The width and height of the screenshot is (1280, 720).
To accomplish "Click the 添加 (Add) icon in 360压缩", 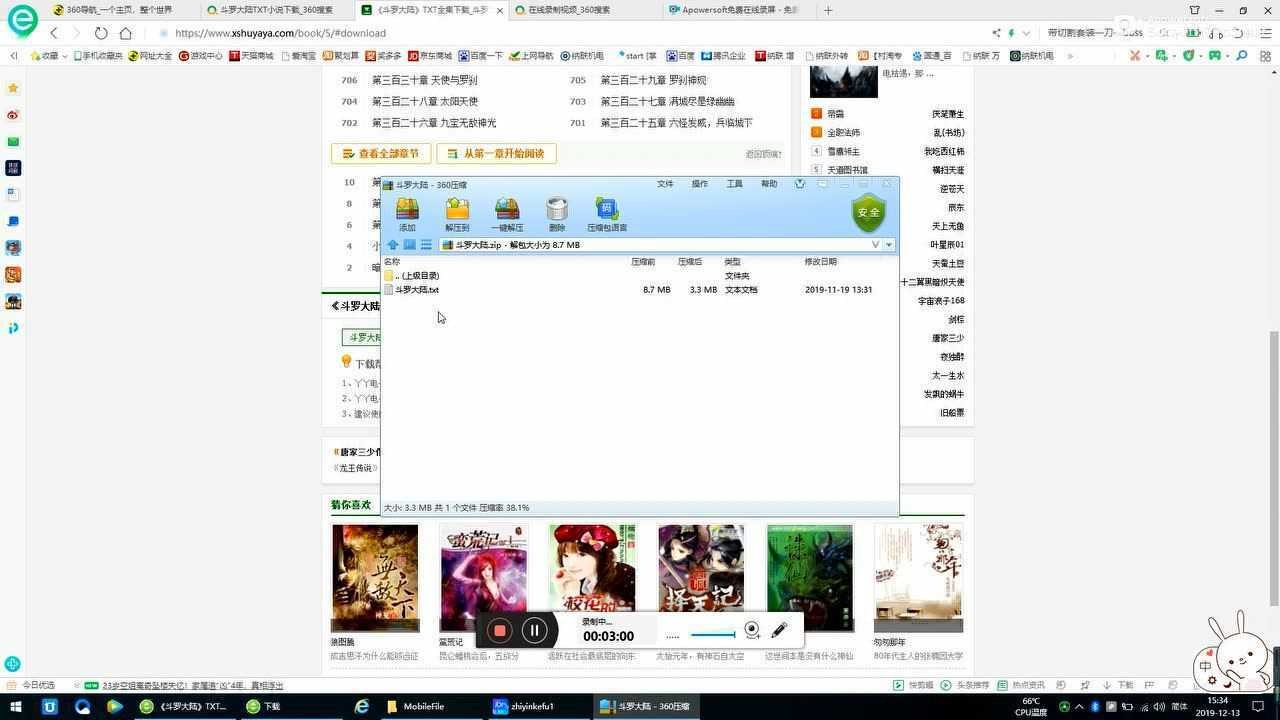I will (x=407, y=214).
